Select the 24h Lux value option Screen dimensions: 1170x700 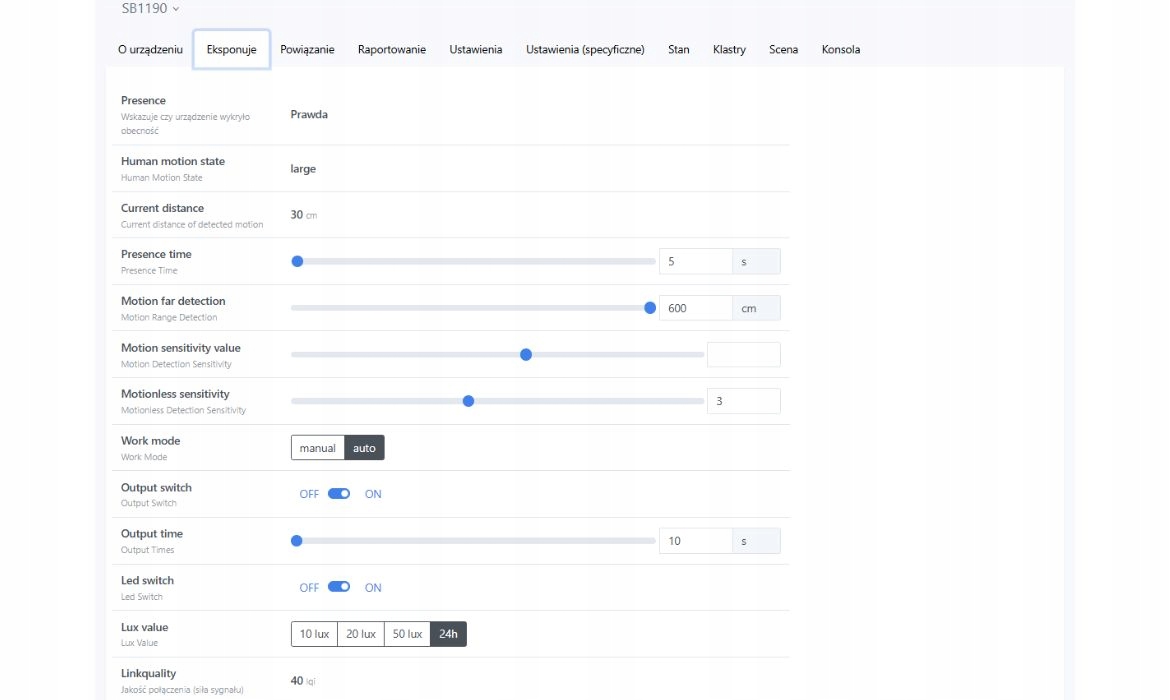(448, 634)
